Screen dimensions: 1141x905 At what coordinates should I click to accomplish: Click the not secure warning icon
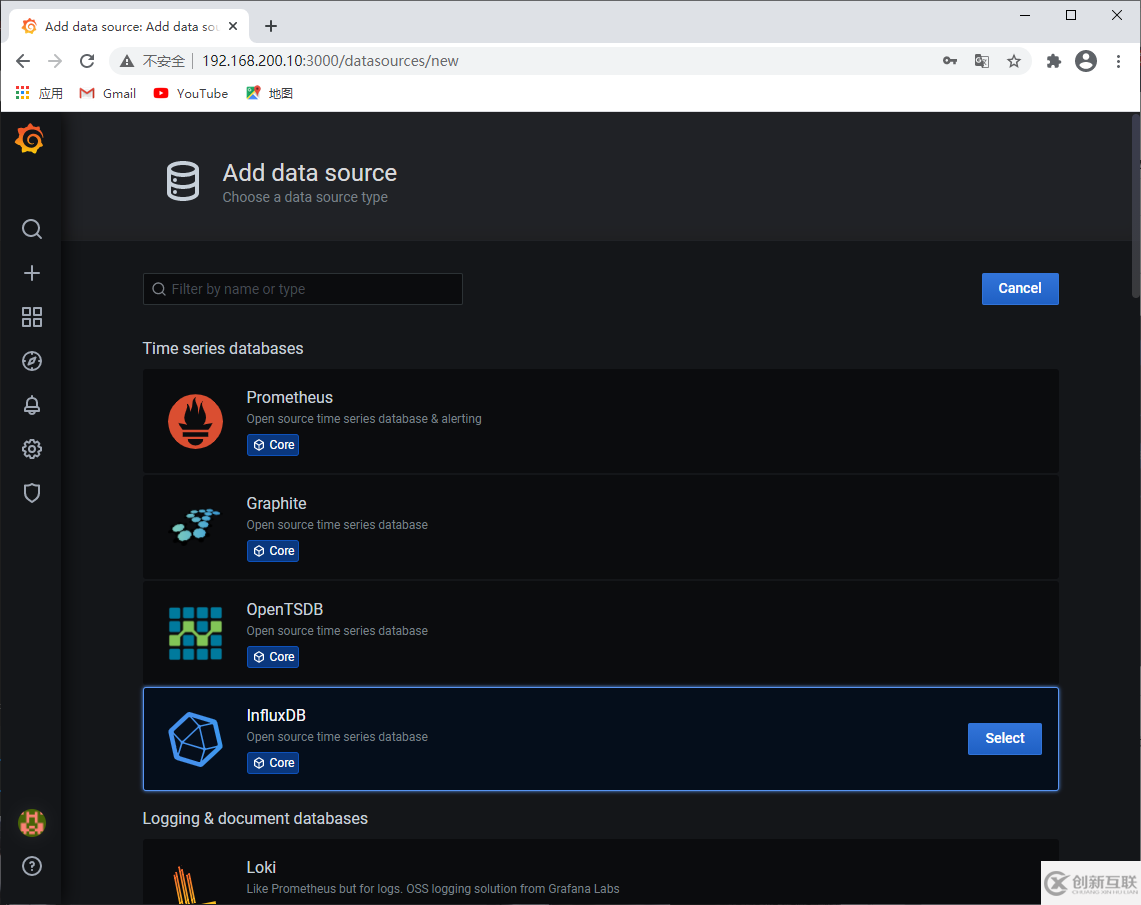pyautogui.click(x=127, y=61)
